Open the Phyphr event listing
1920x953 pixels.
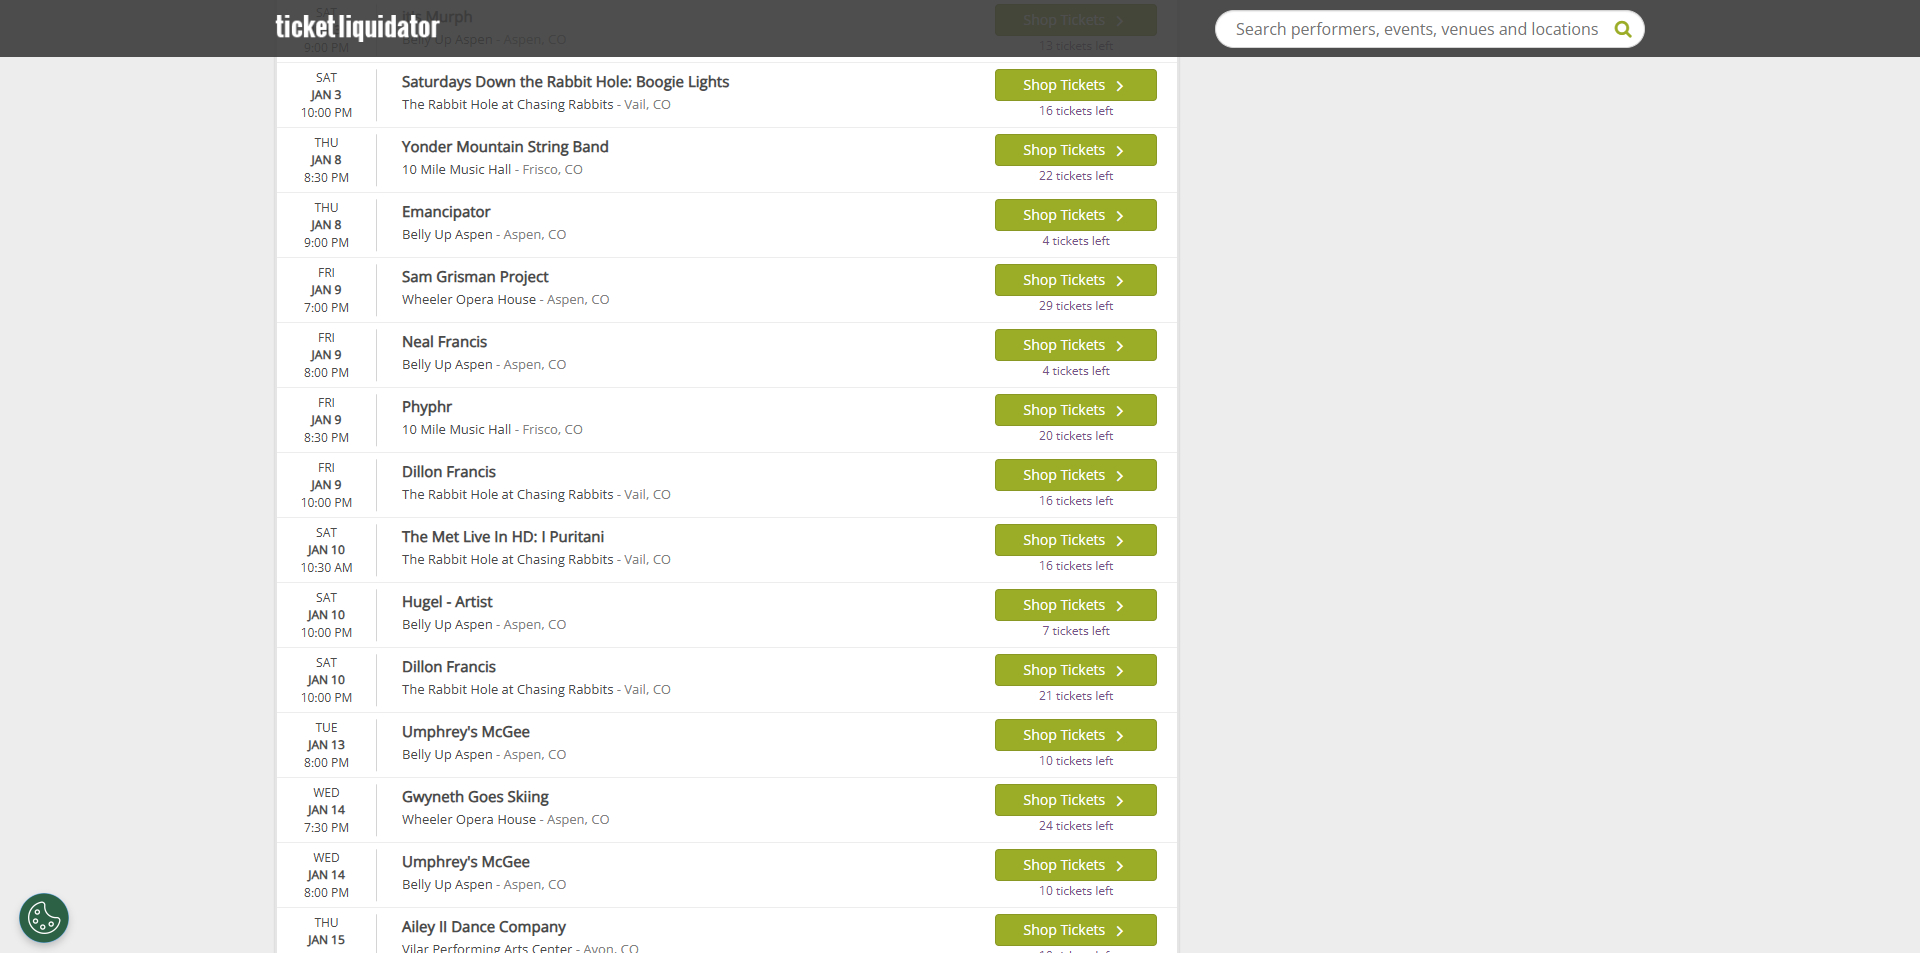(427, 407)
